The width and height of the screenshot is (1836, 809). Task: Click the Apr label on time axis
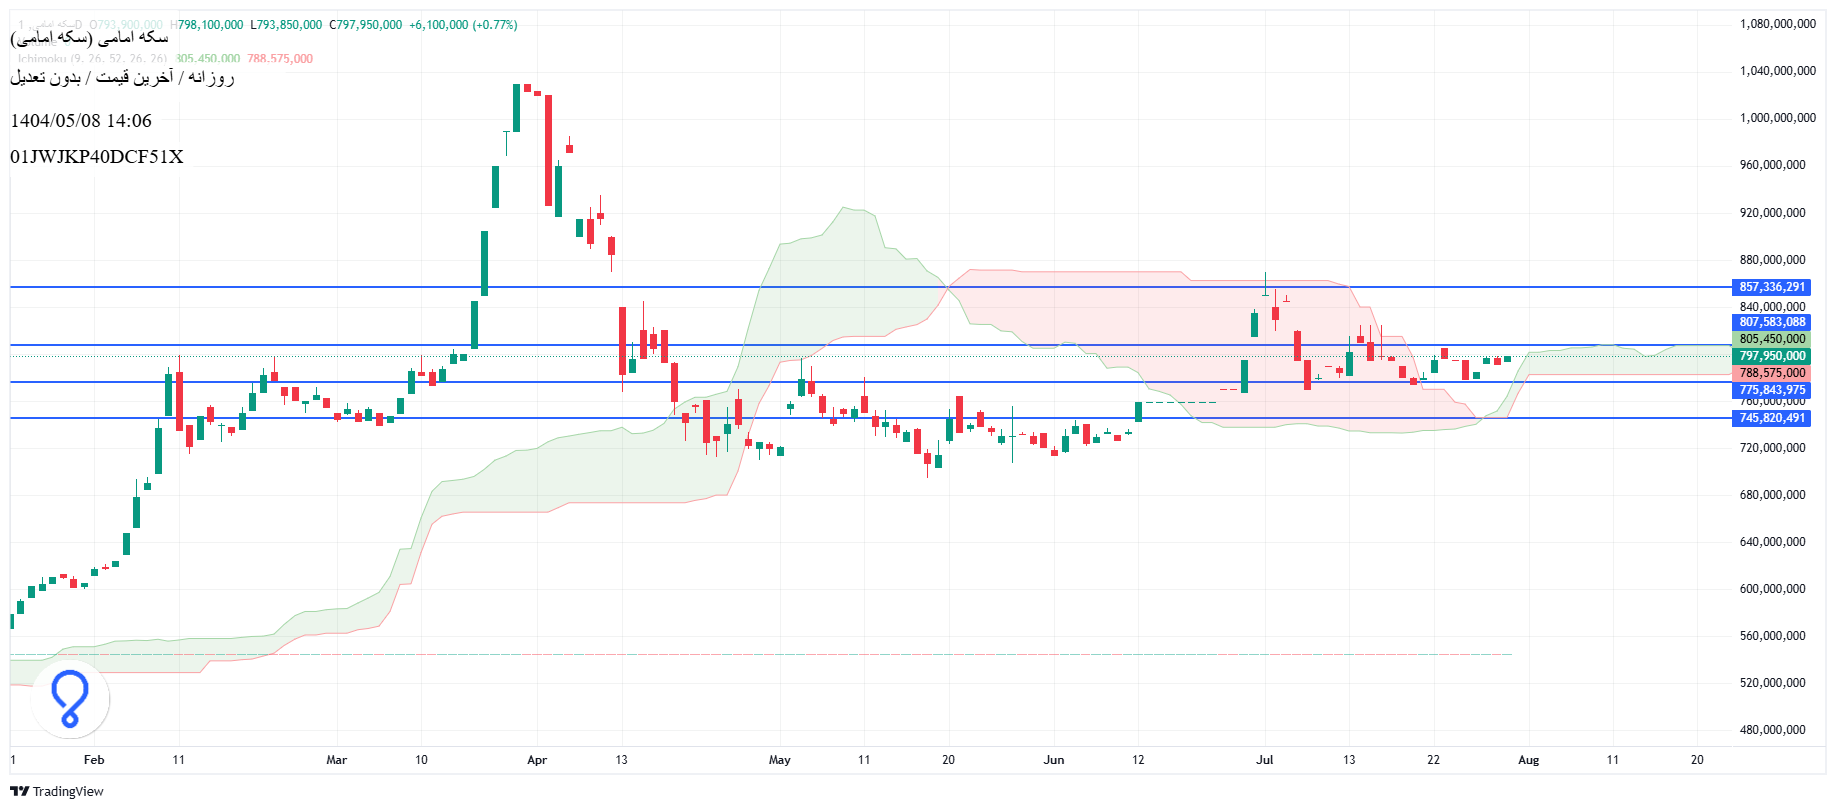(537, 760)
